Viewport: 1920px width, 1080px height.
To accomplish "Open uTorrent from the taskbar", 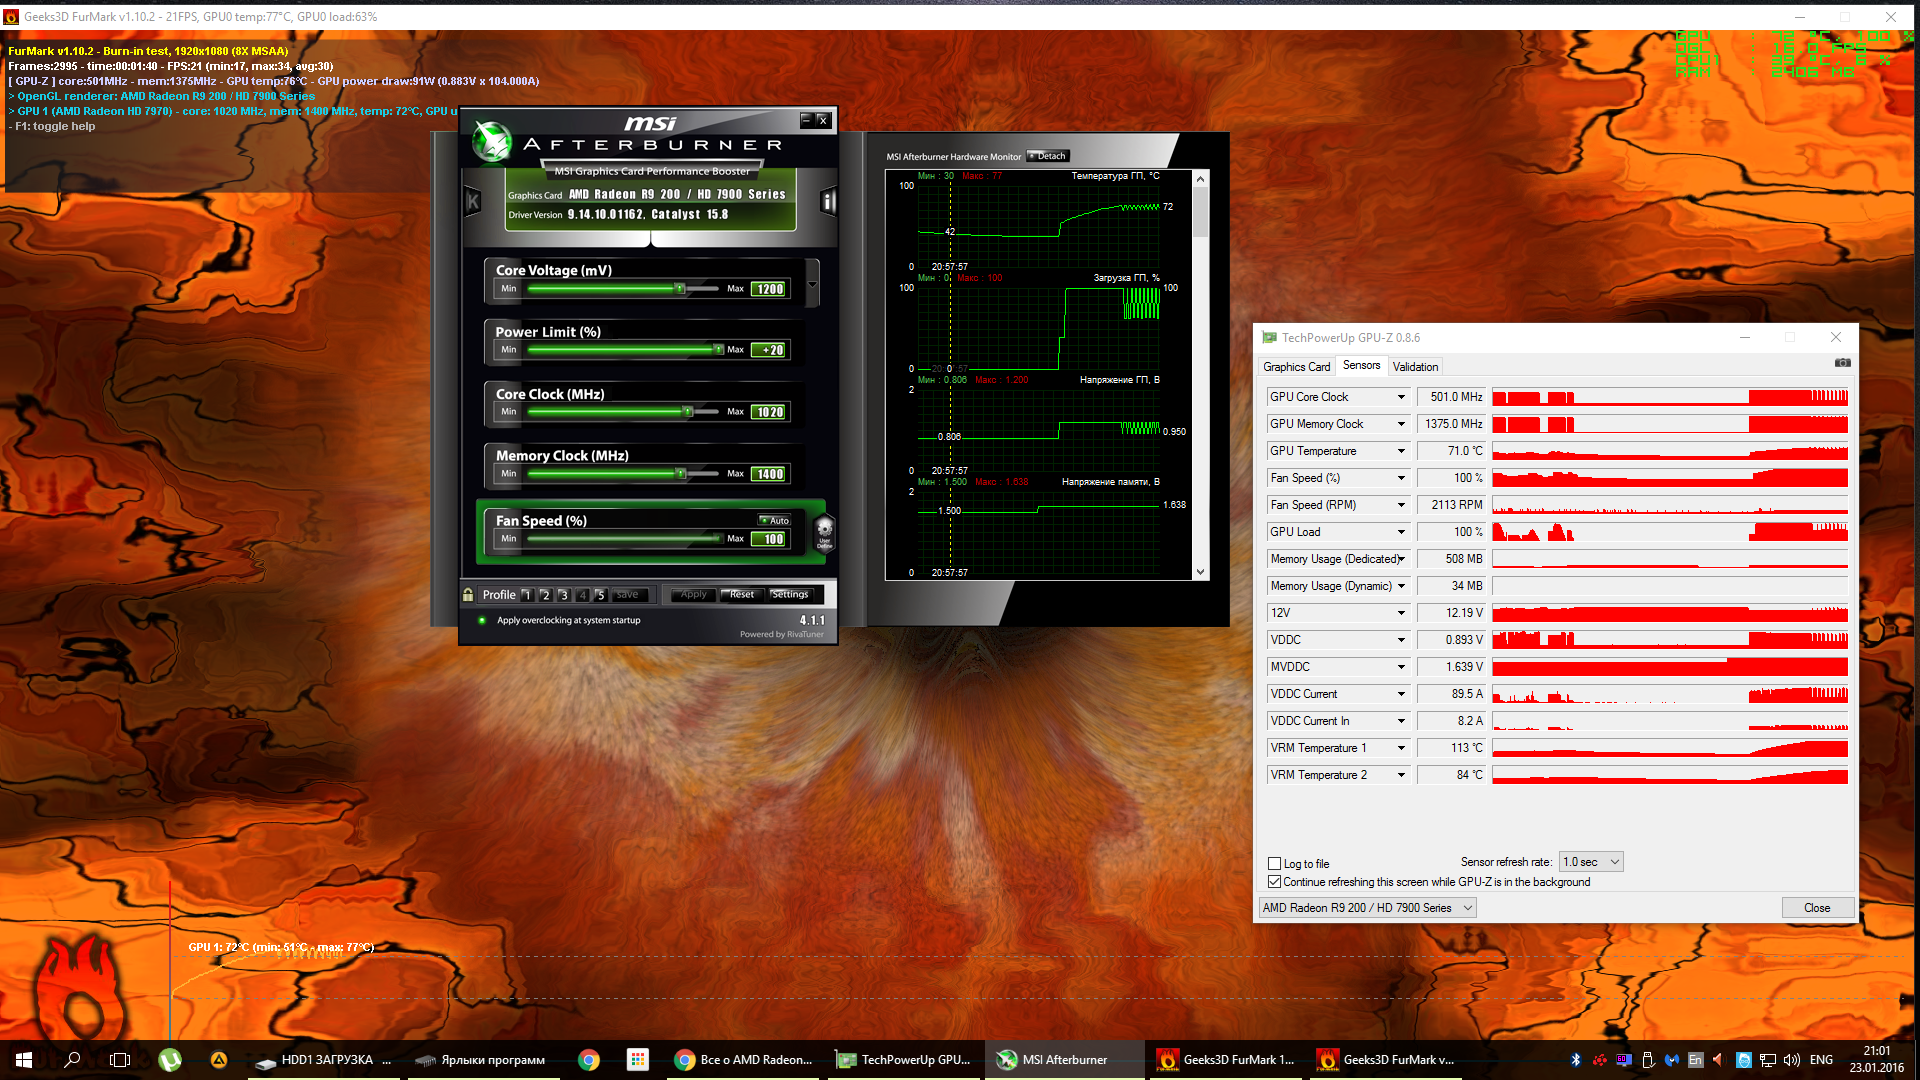I will coord(170,1060).
